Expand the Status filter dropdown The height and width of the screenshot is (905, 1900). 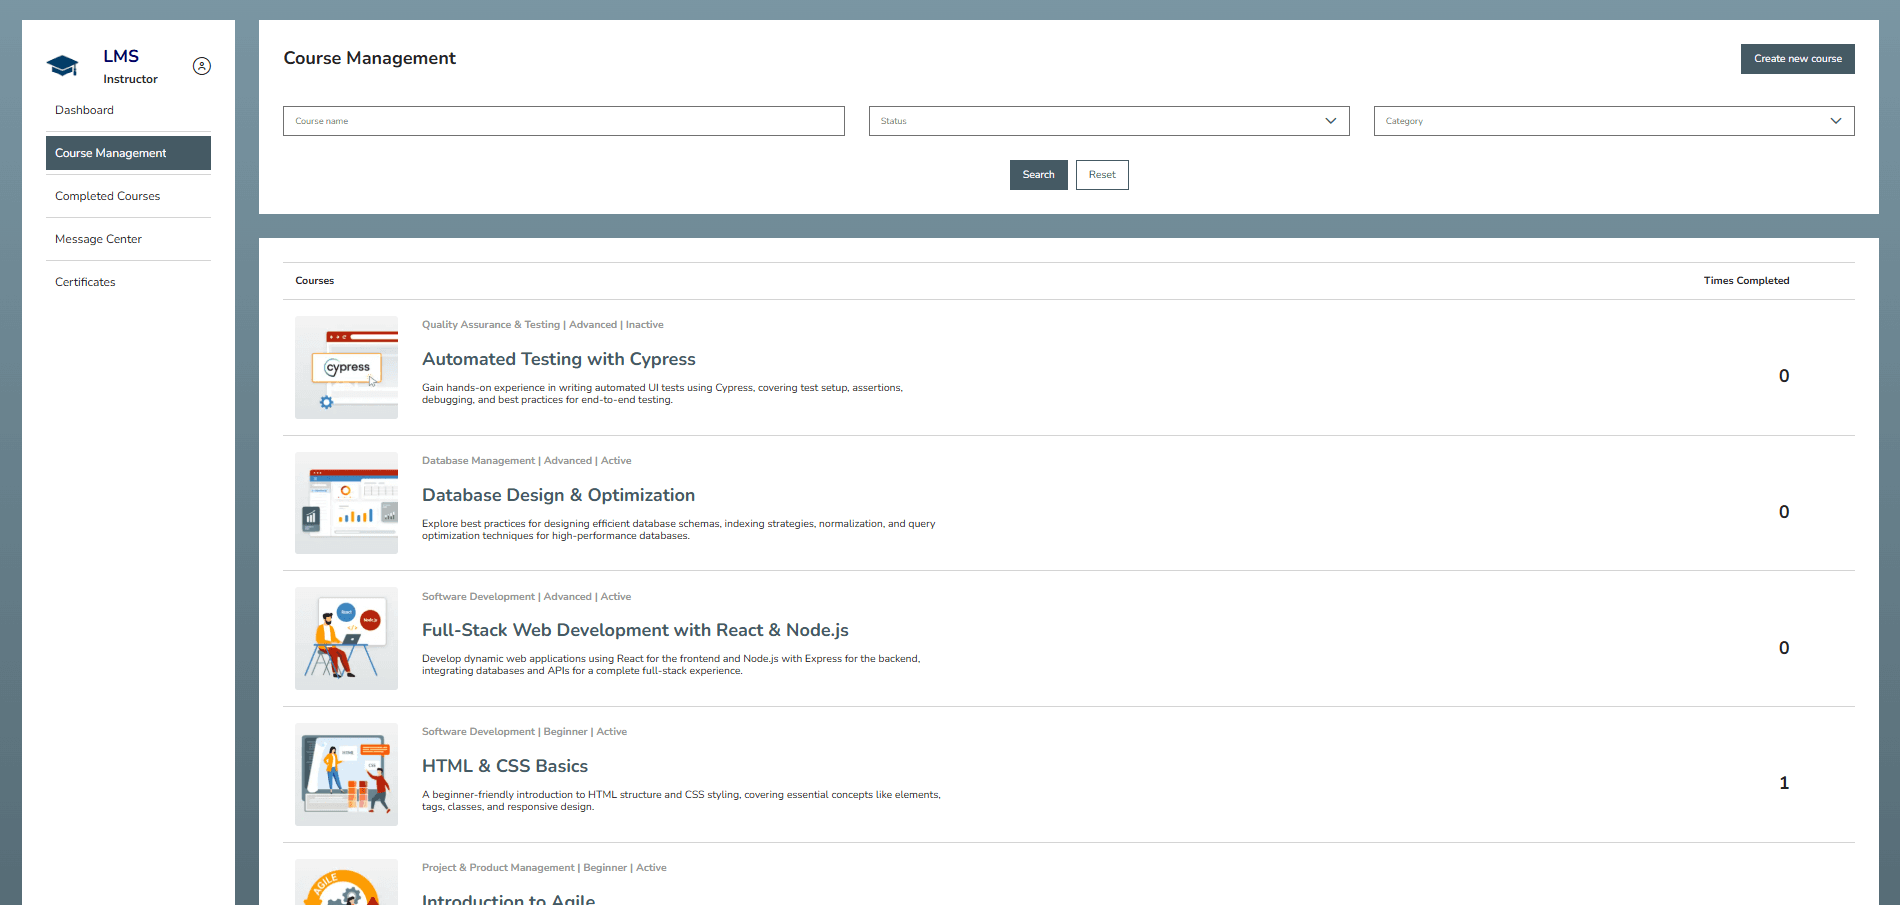[x=1108, y=120]
